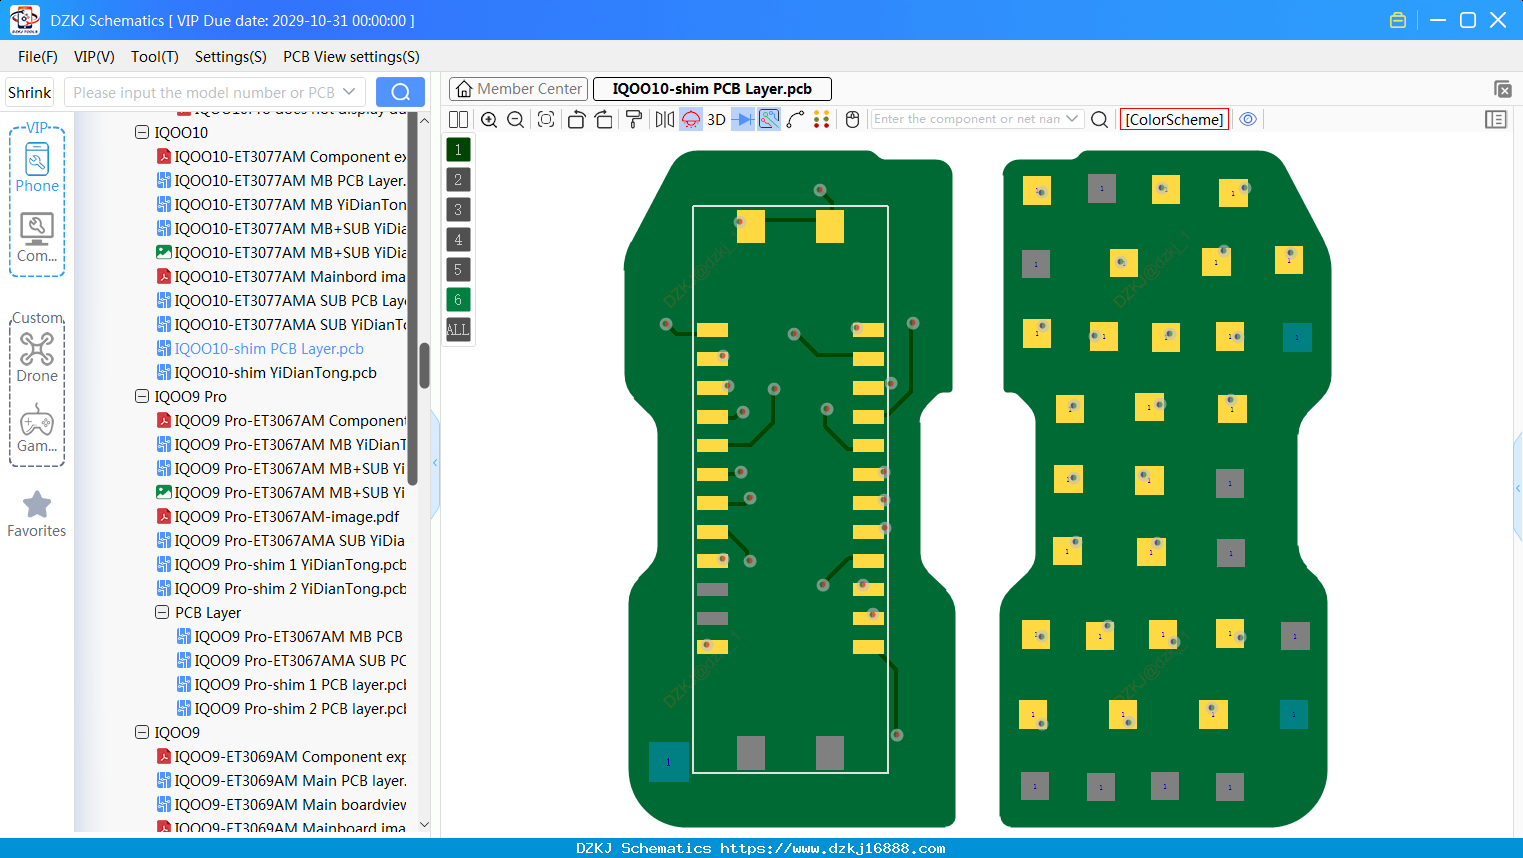
Task: Show PCB layer 3
Action: pyautogui.click(x=458, y=210)
